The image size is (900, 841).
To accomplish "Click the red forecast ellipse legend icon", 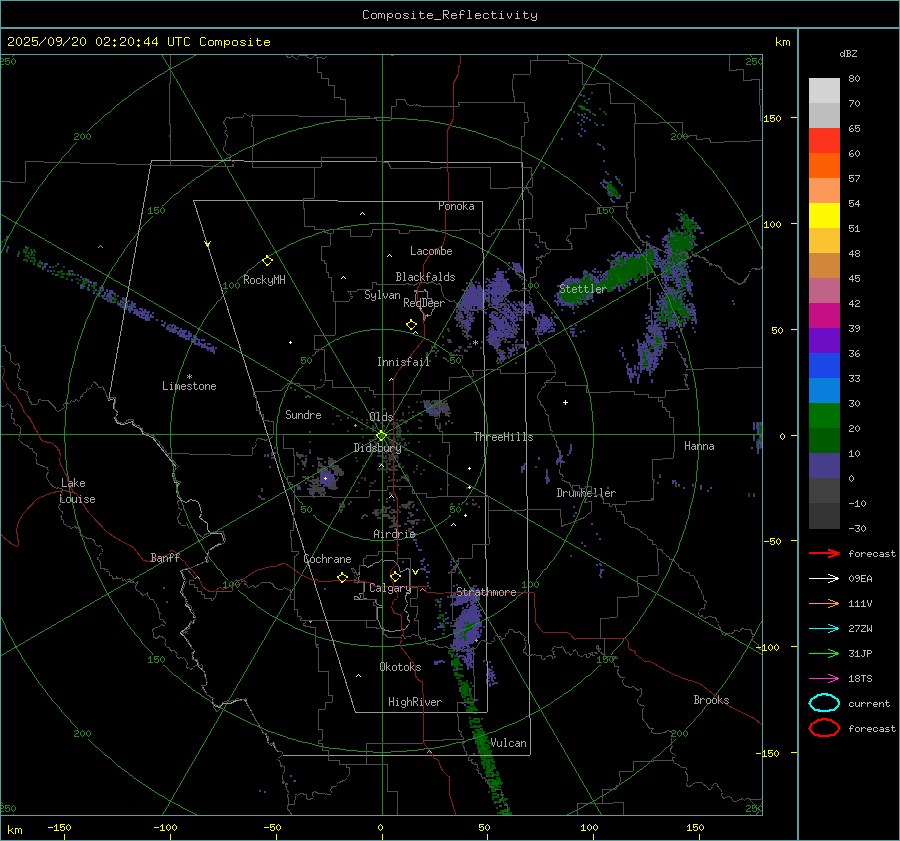I will click(824, 728).
